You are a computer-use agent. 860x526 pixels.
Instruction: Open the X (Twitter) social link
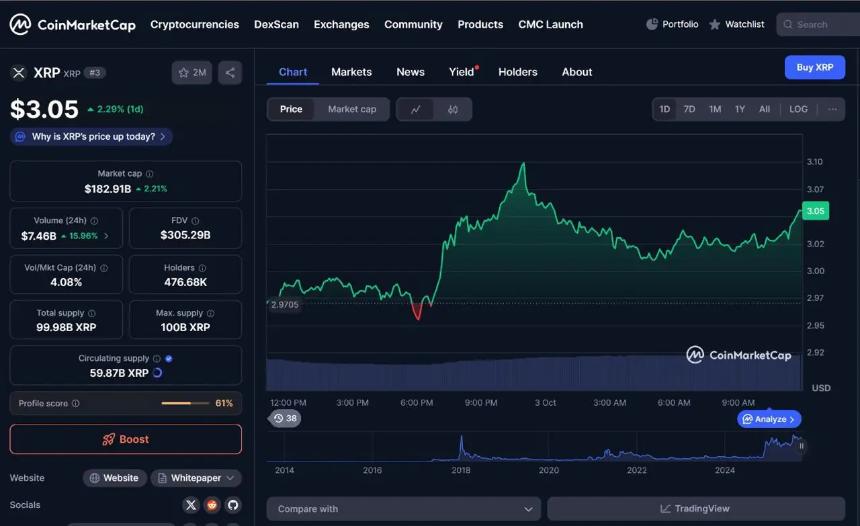[x=191, y=505]
